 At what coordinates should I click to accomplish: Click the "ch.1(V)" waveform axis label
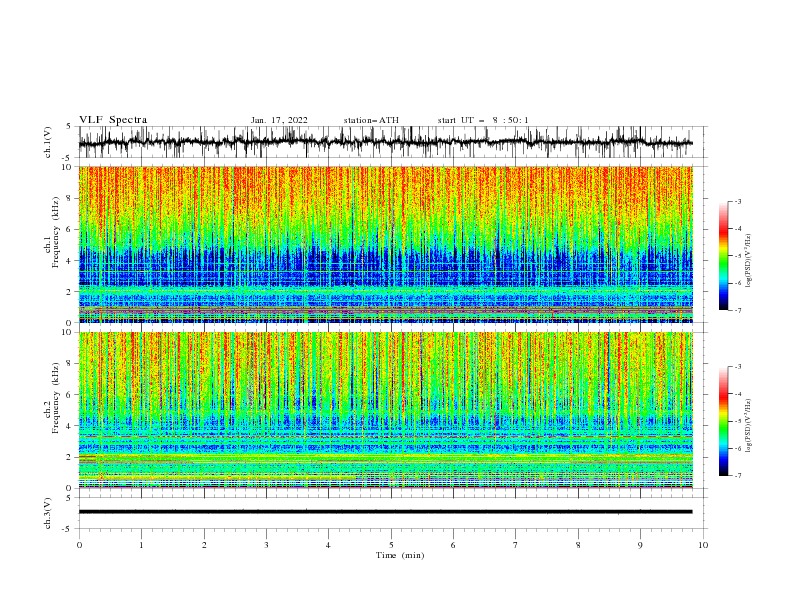coord(48,142)
